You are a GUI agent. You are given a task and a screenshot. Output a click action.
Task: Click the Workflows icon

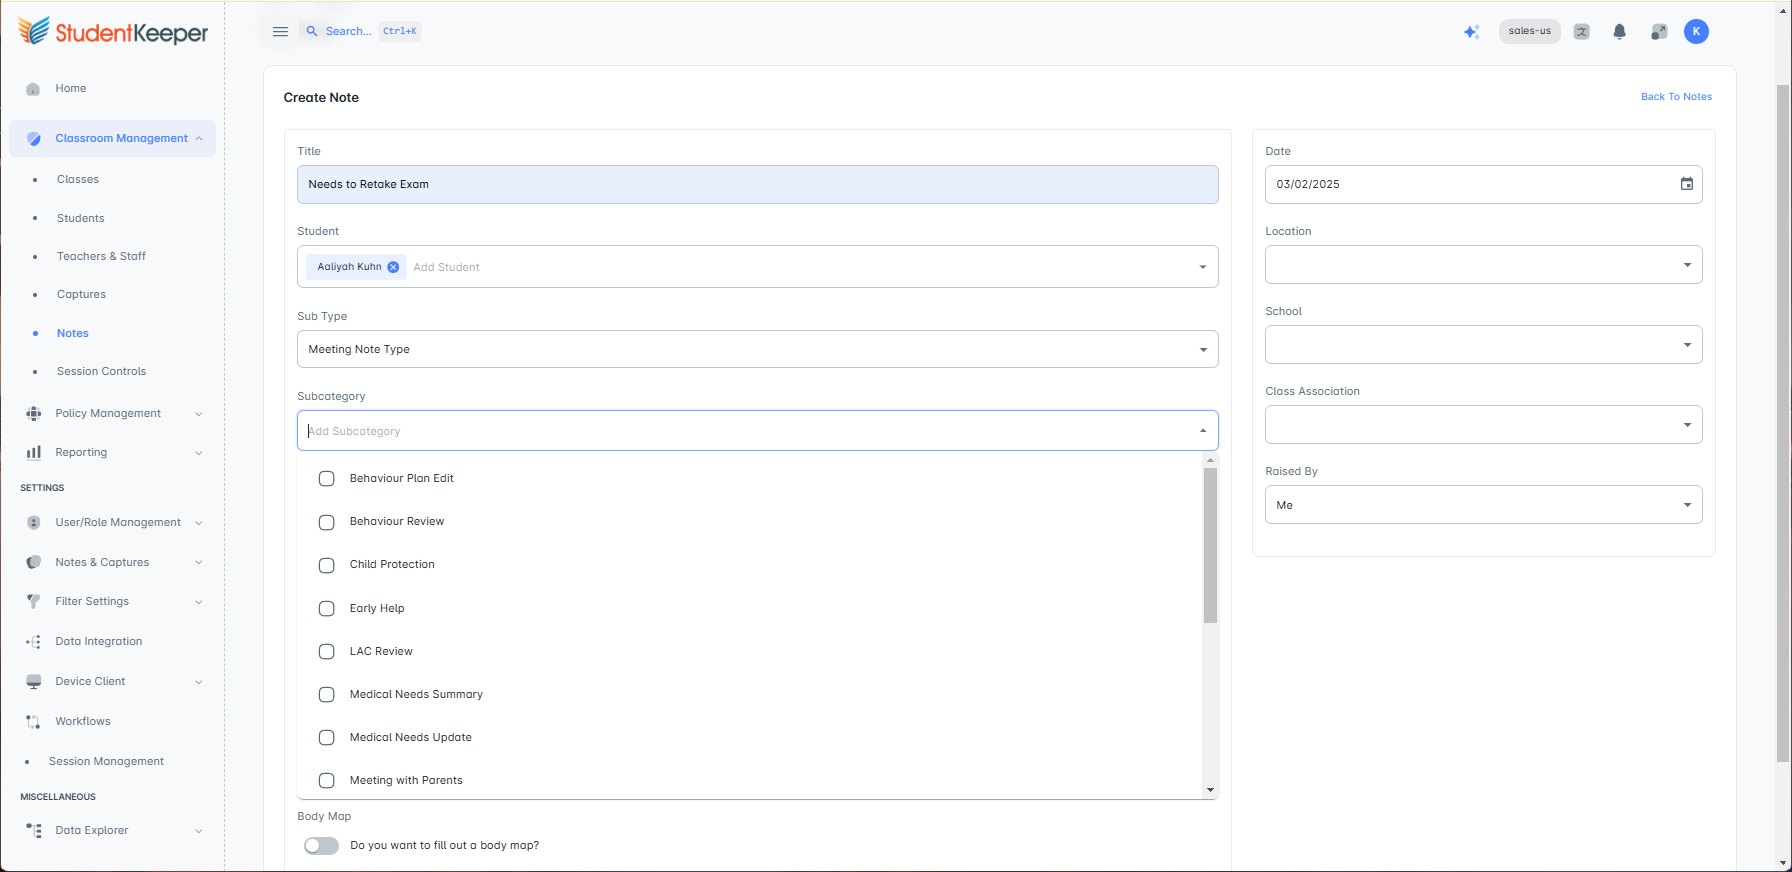tap(34, 722)
